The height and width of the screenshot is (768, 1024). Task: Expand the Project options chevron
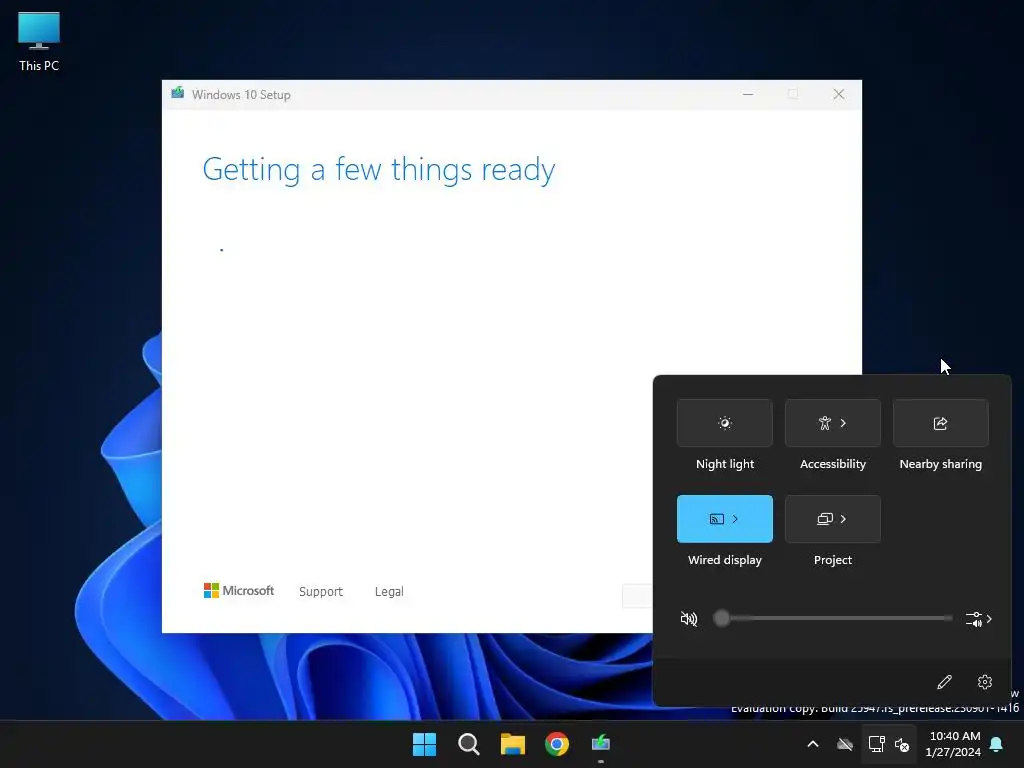843,519
